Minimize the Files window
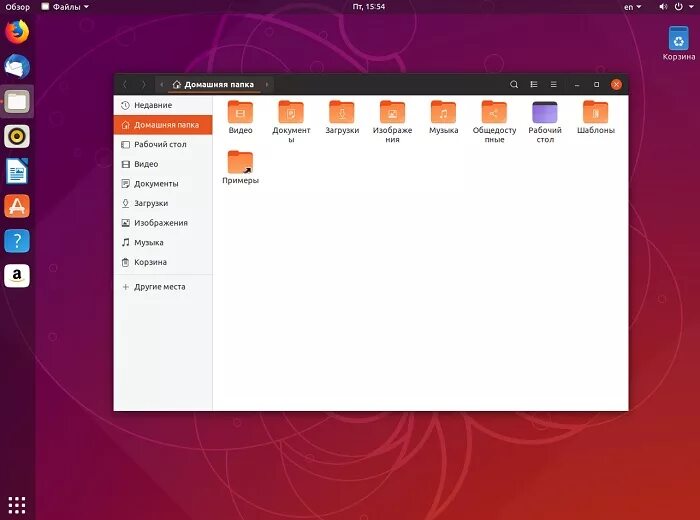This screenshot has width=700, height=520. click(x=577, y=84)
